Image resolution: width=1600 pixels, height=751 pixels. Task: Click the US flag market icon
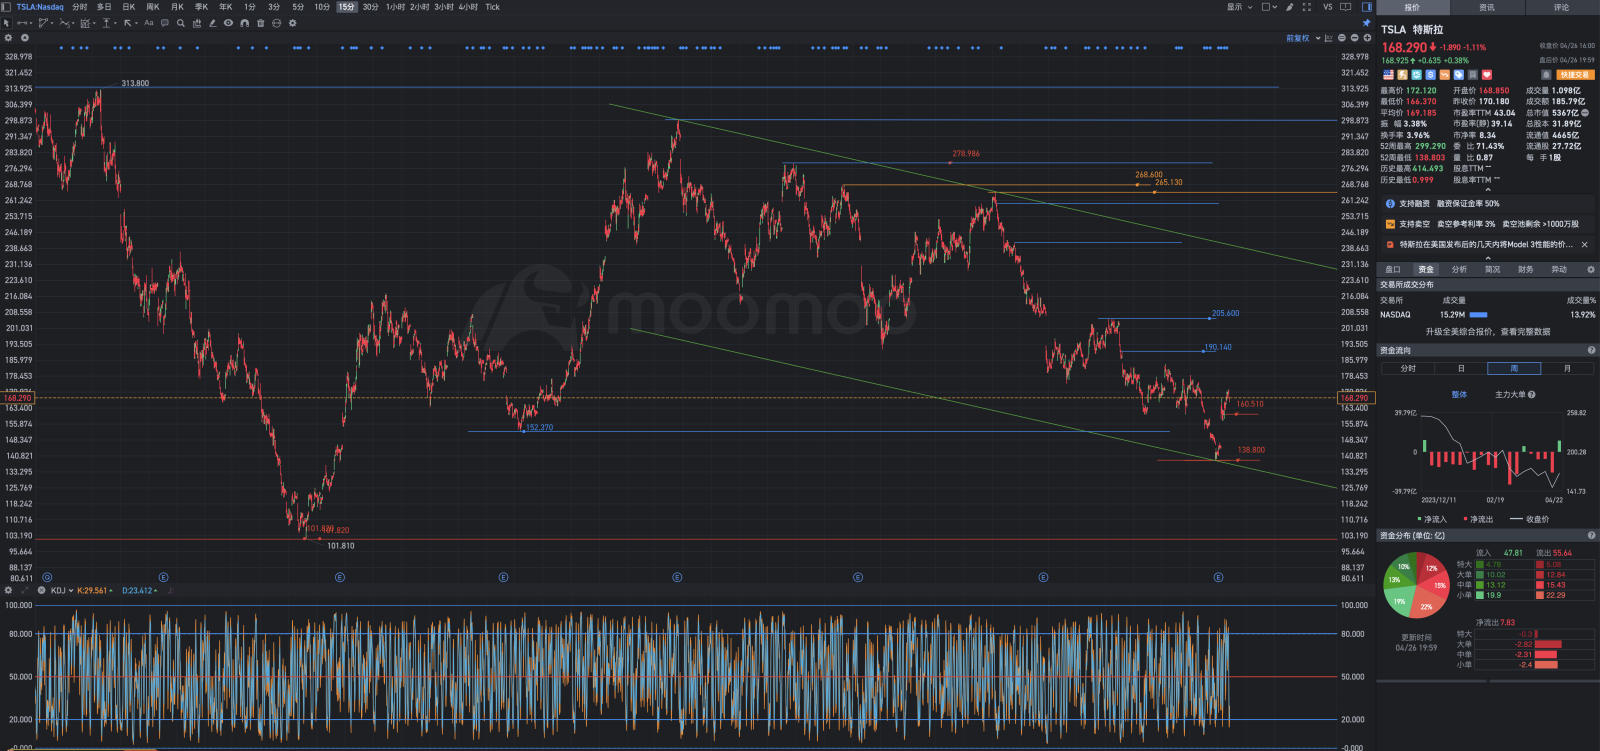[x=1388, y=75]
